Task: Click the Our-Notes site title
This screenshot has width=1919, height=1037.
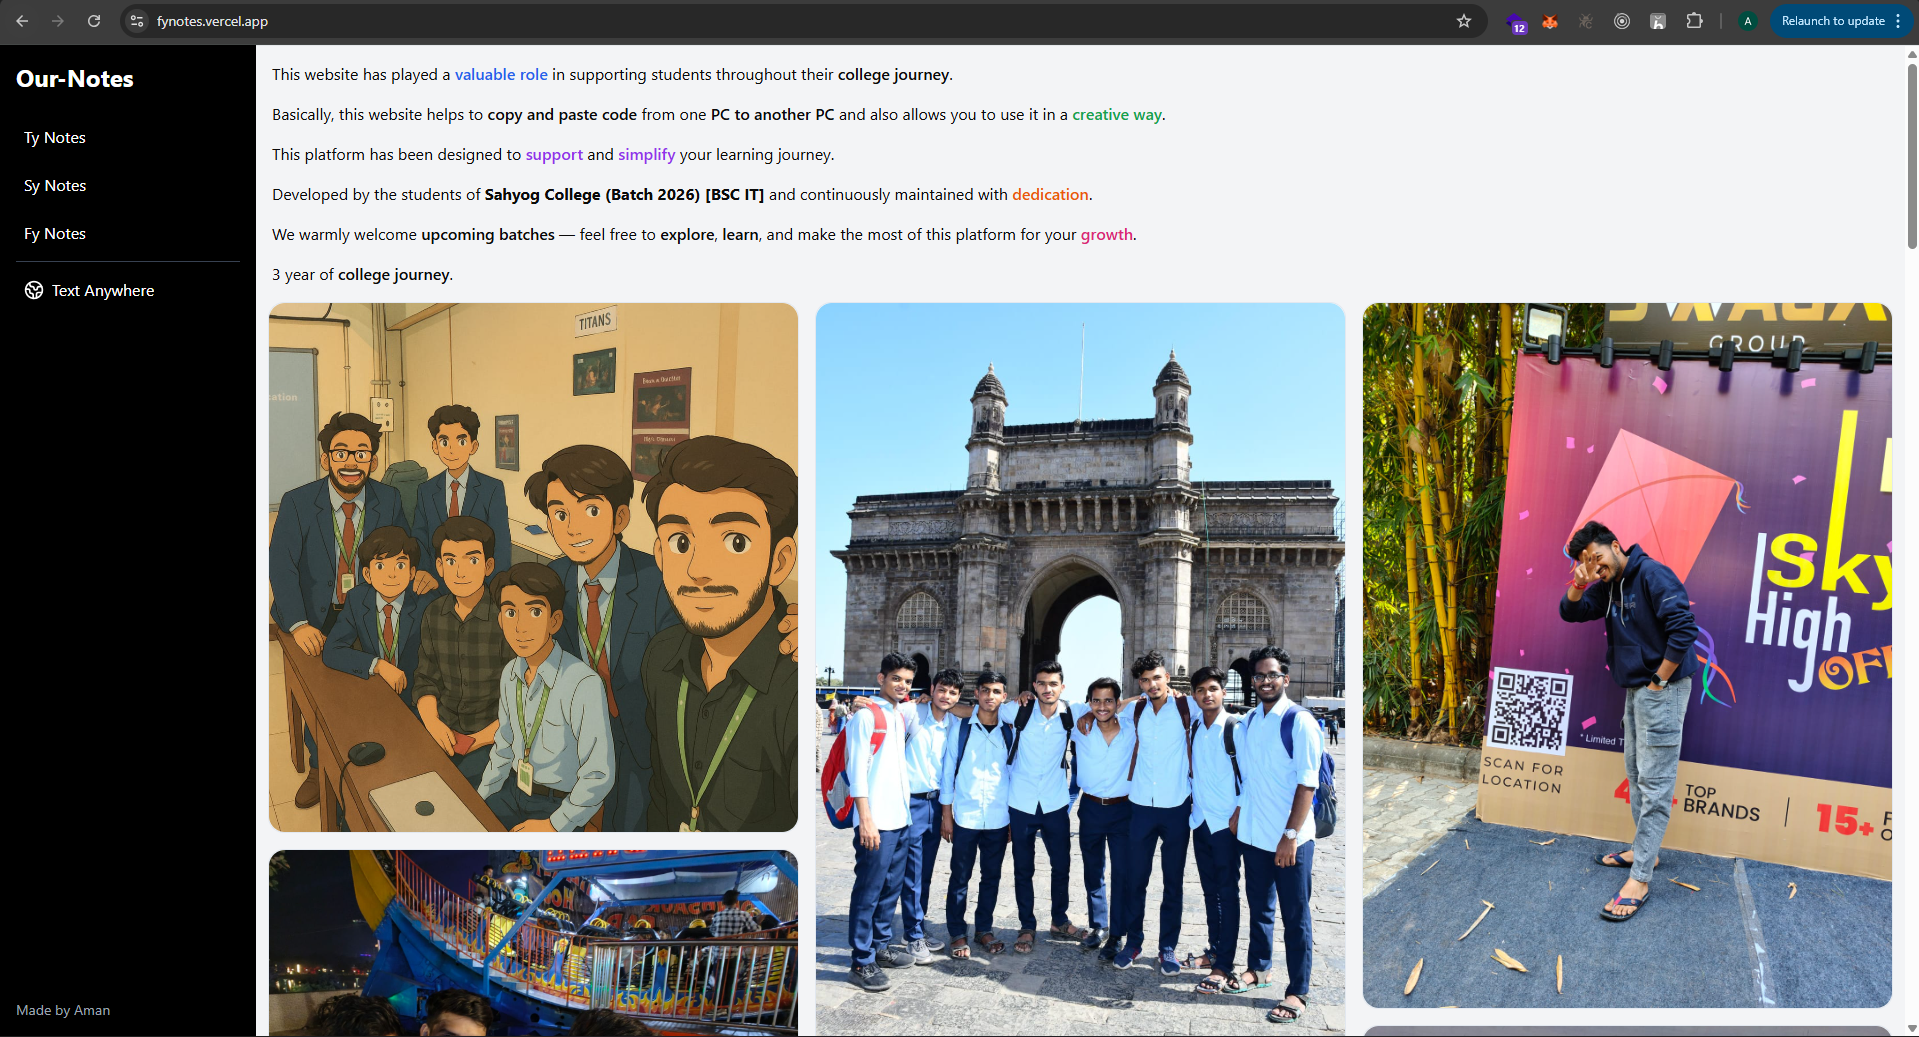Action: [x=75, y=79]
